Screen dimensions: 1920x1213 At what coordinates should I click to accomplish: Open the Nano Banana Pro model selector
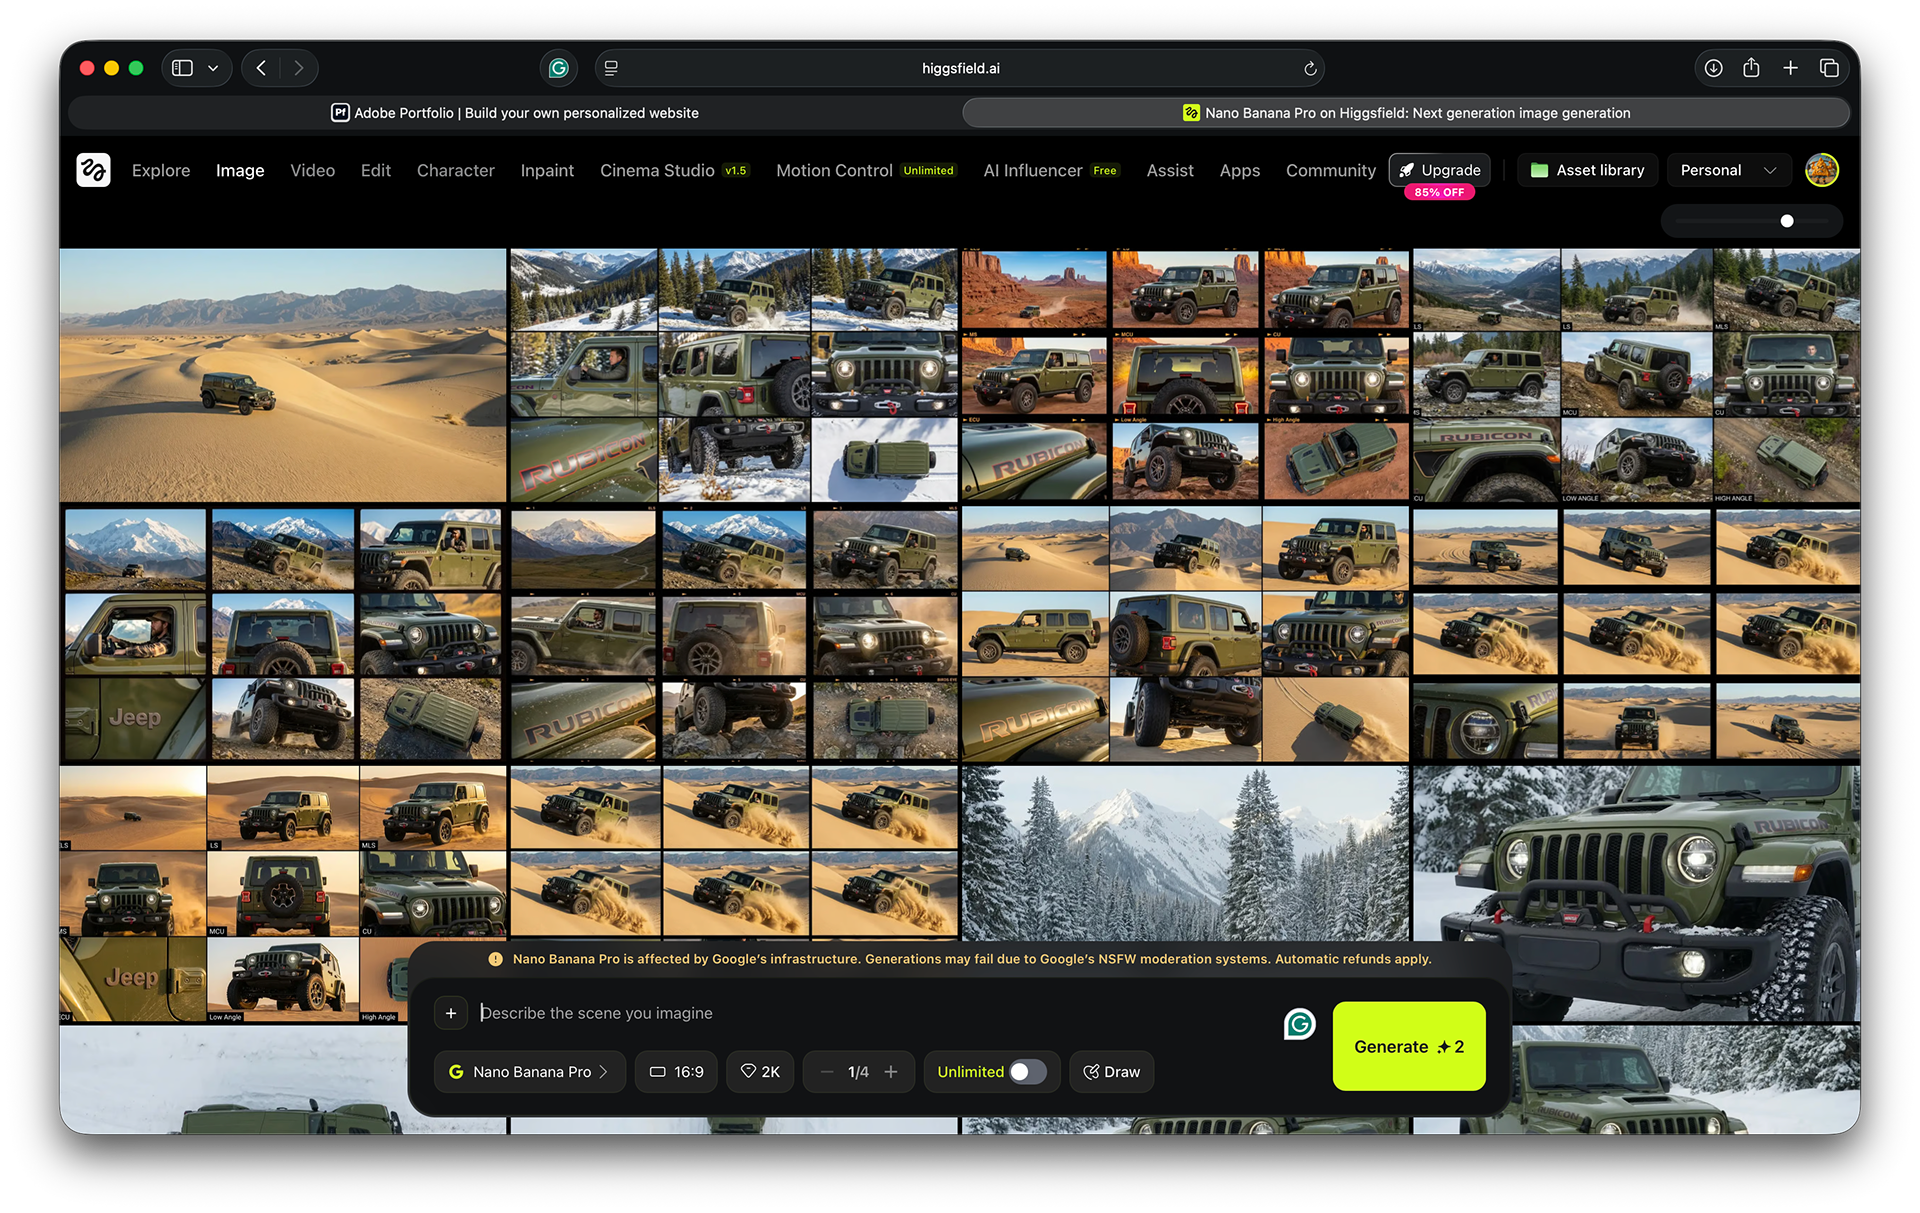point(530,1072)
